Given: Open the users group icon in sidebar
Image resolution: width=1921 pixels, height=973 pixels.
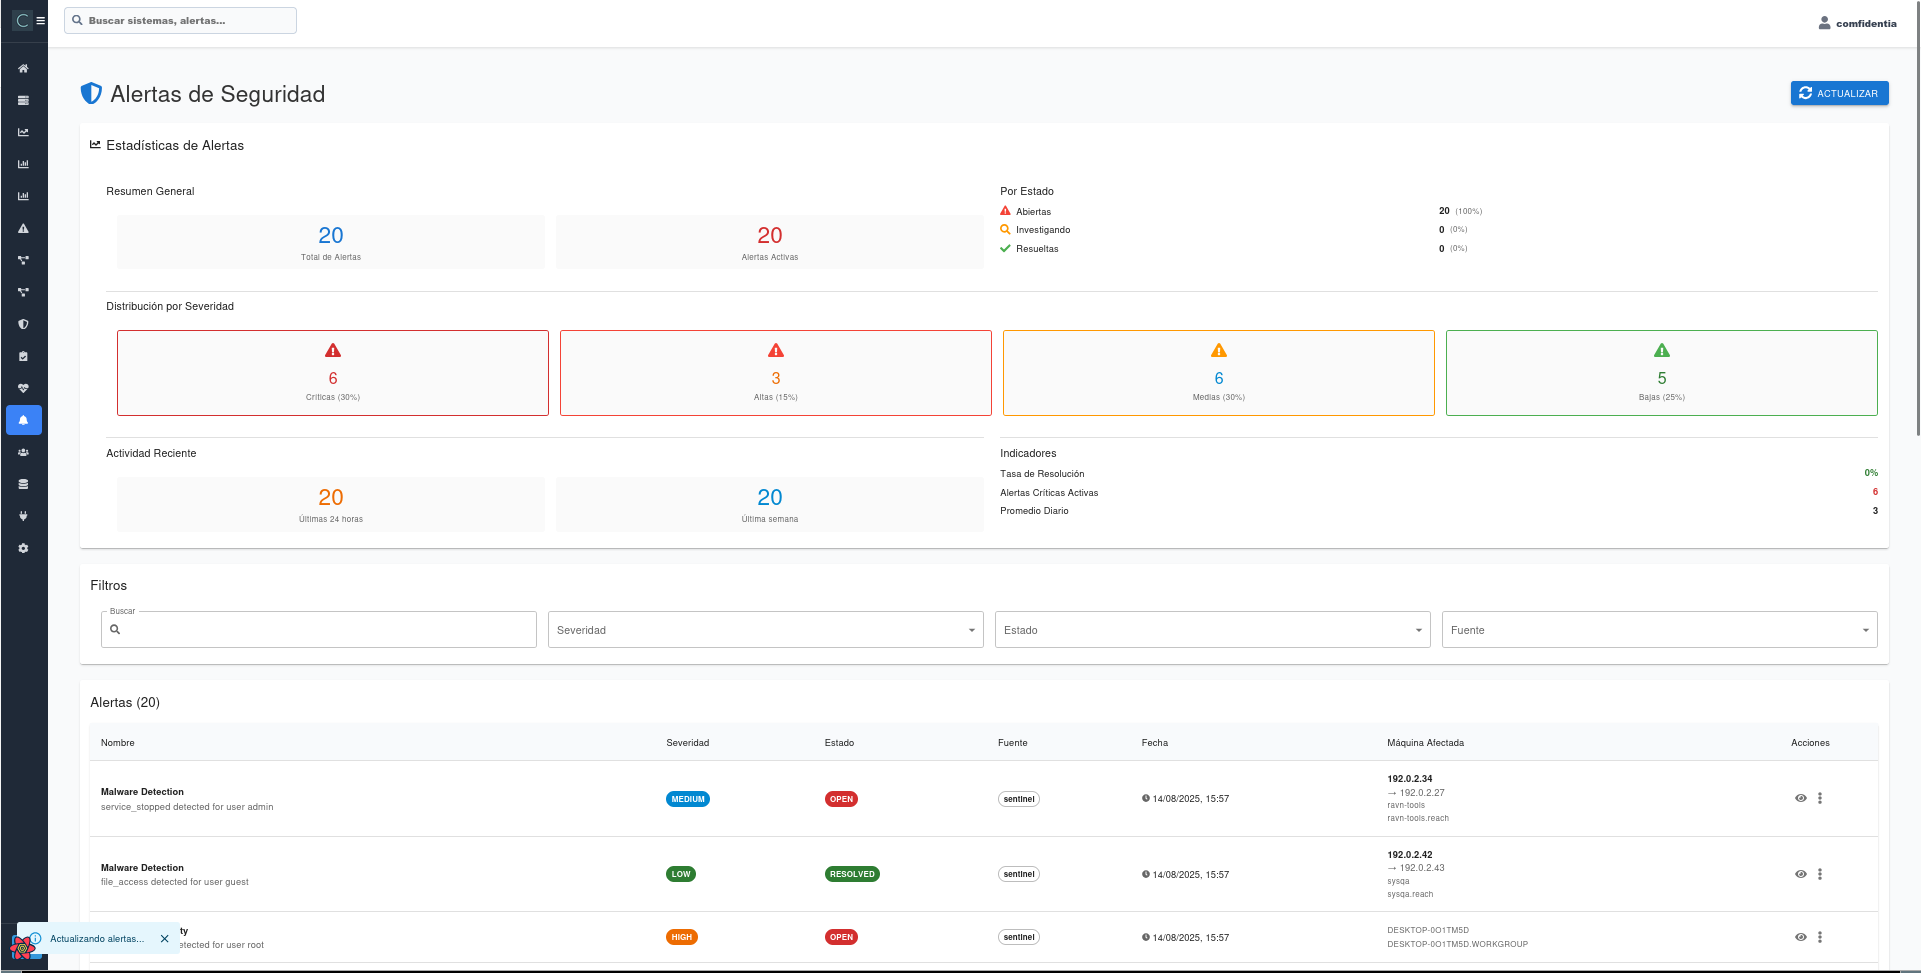Looking at the screenshot, I should click(23, 452).
